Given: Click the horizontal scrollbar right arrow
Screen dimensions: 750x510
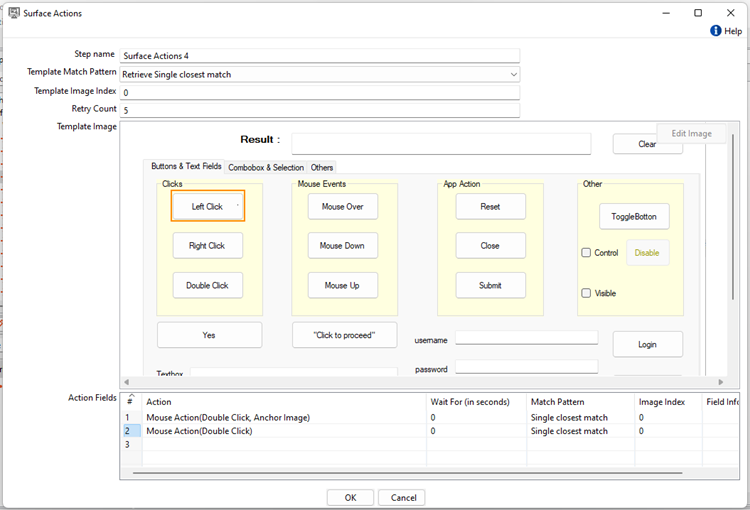Looking at the screenshot, I should click(721, 382).
